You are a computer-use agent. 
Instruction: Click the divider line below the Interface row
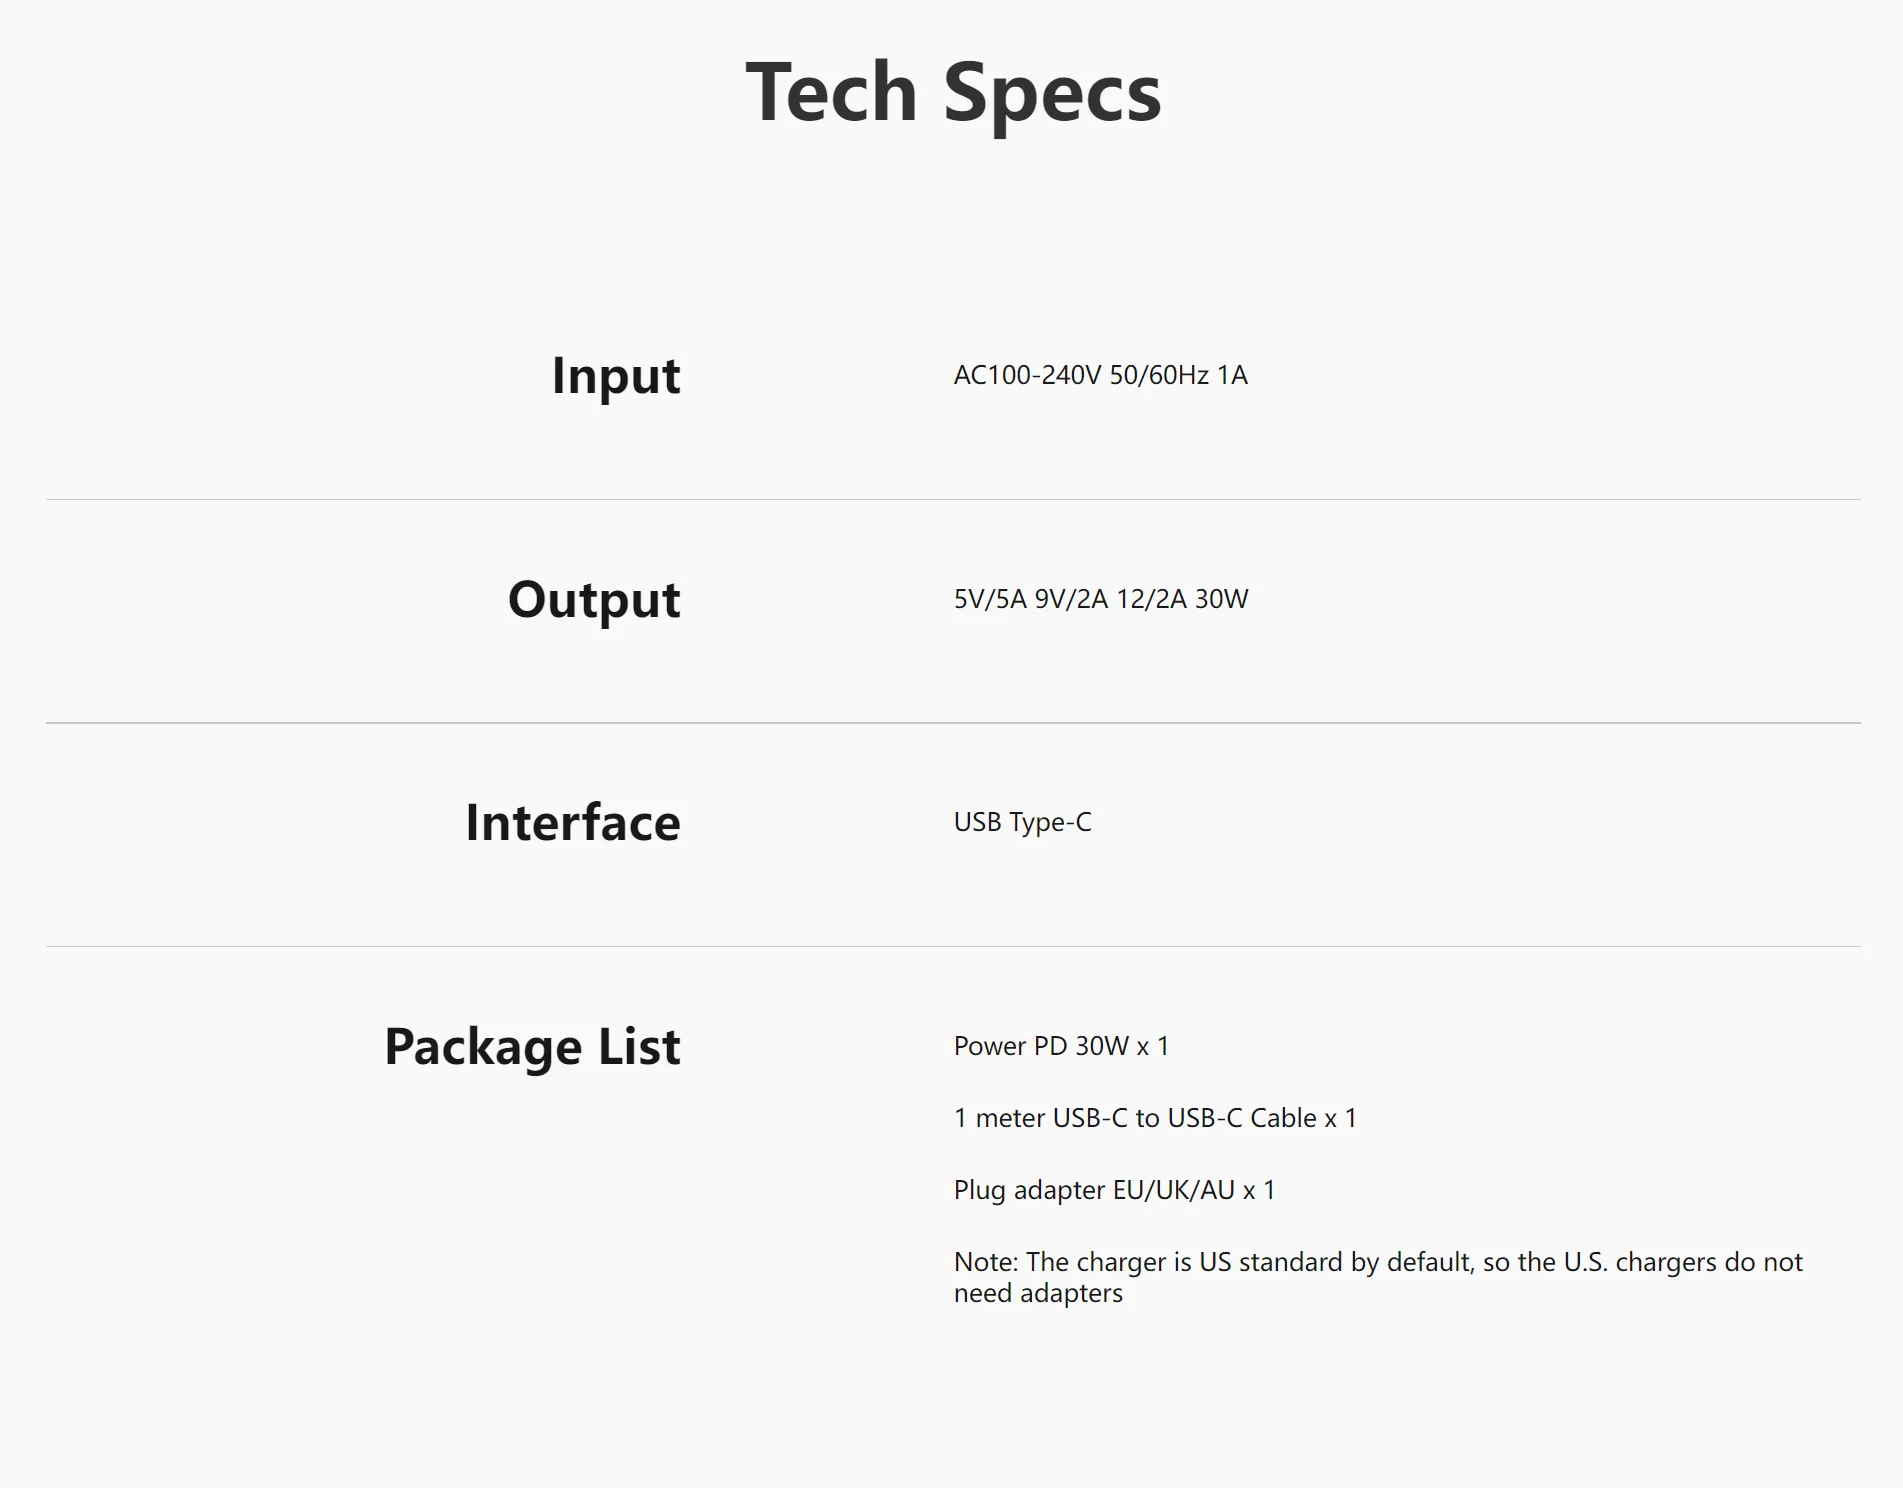coord(953,947)
